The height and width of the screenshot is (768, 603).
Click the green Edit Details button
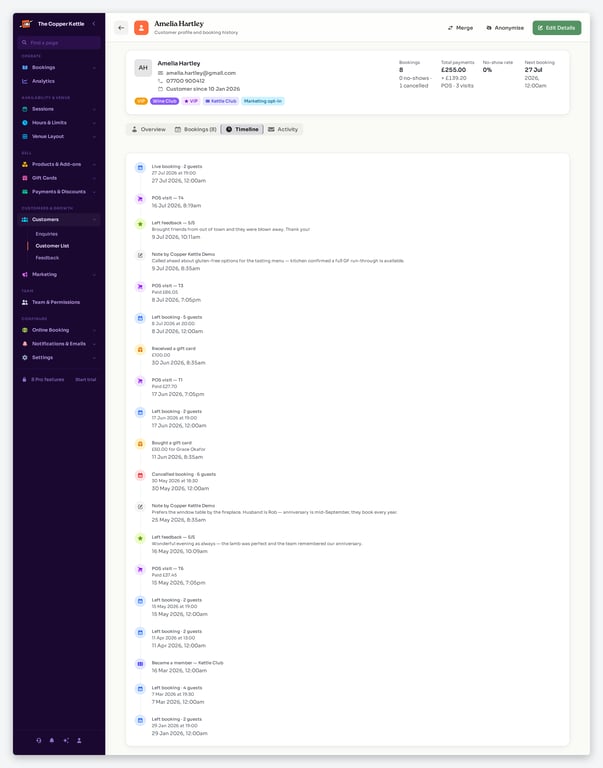557,28
